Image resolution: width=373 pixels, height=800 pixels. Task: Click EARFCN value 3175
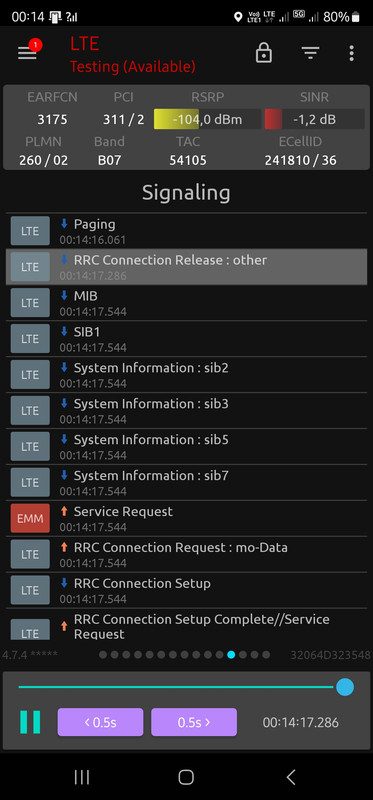point(52,120)
